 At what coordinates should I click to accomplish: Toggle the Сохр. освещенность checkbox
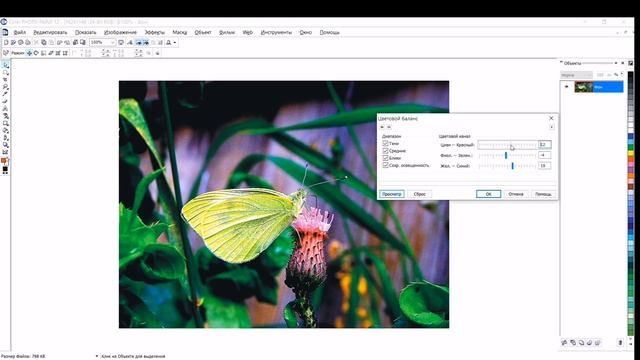click(385, 165)
